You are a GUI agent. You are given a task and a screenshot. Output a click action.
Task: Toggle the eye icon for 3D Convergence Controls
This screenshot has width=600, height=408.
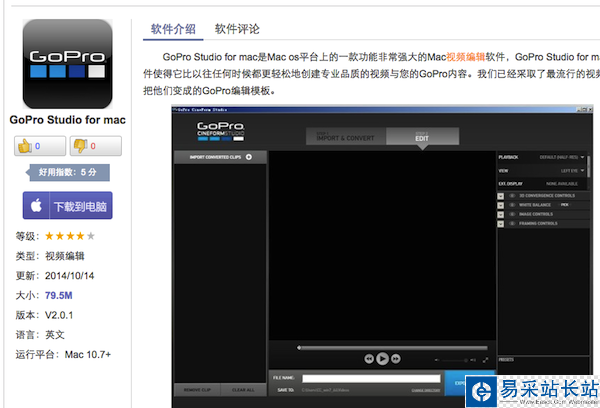coord(512,196)
